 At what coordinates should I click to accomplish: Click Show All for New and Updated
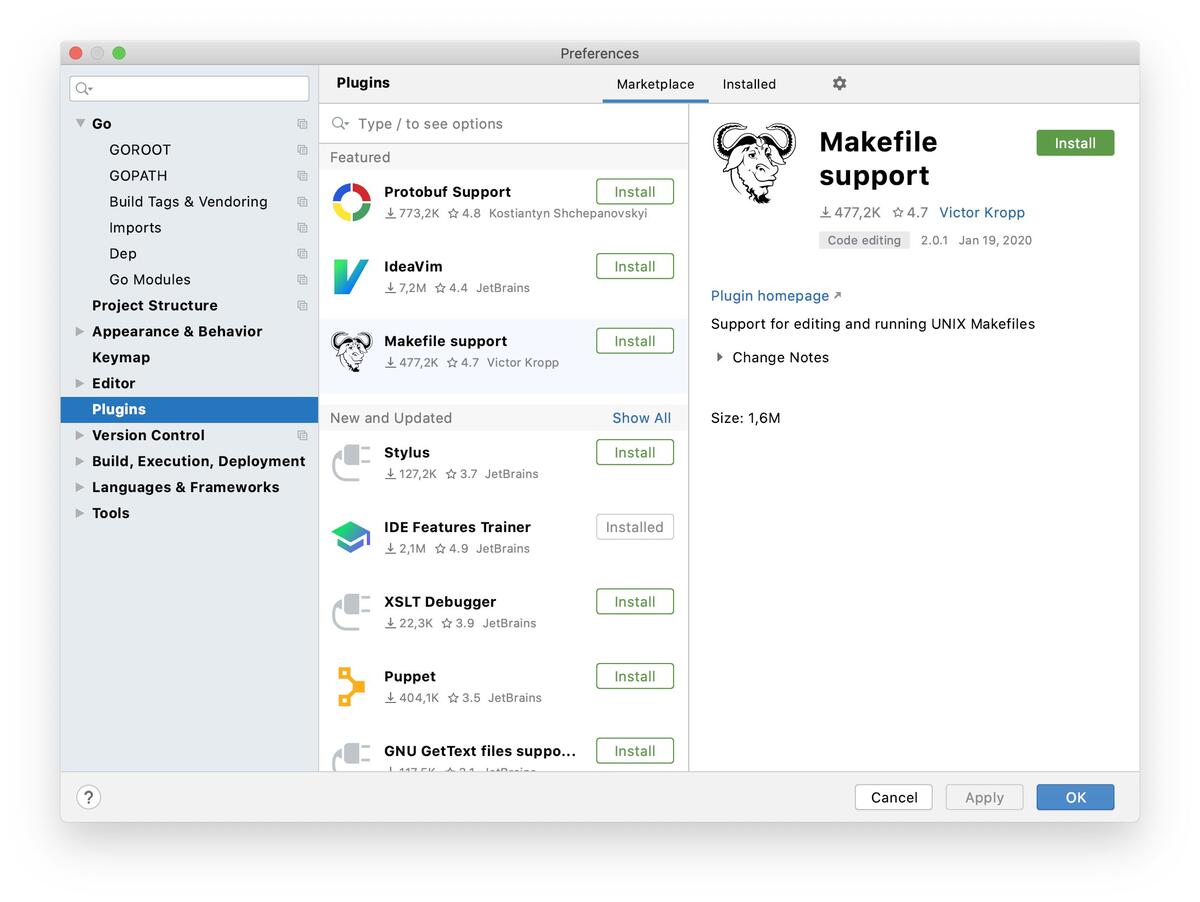click(641, 418)
